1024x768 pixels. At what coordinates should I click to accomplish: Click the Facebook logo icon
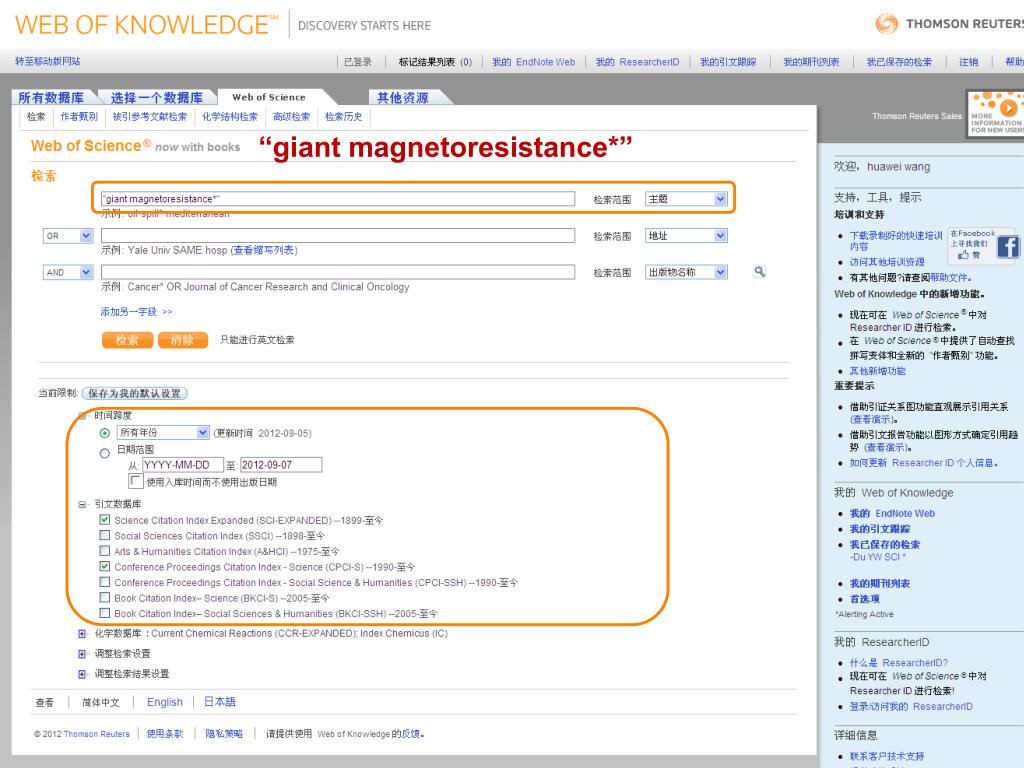click(x=1007, y=246)
